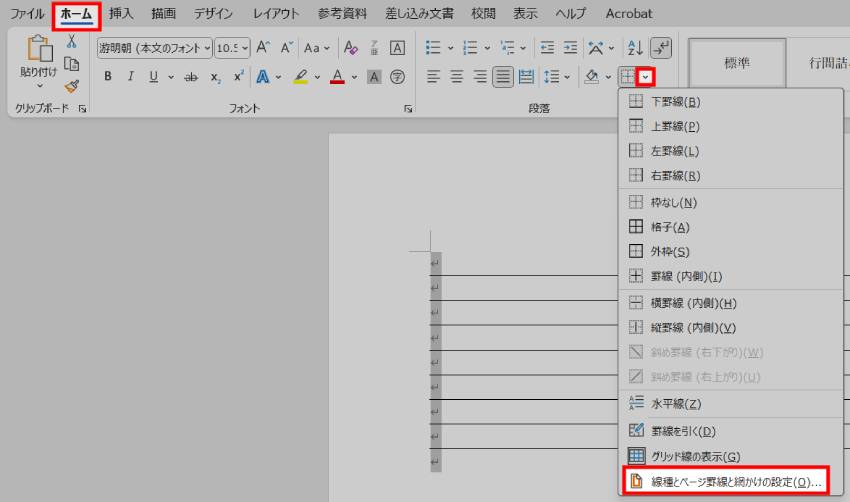850x502 pixels.
Task: Choose 線種とページ罫線と網かけの設定 menu entry
Action: click(725, 482)
